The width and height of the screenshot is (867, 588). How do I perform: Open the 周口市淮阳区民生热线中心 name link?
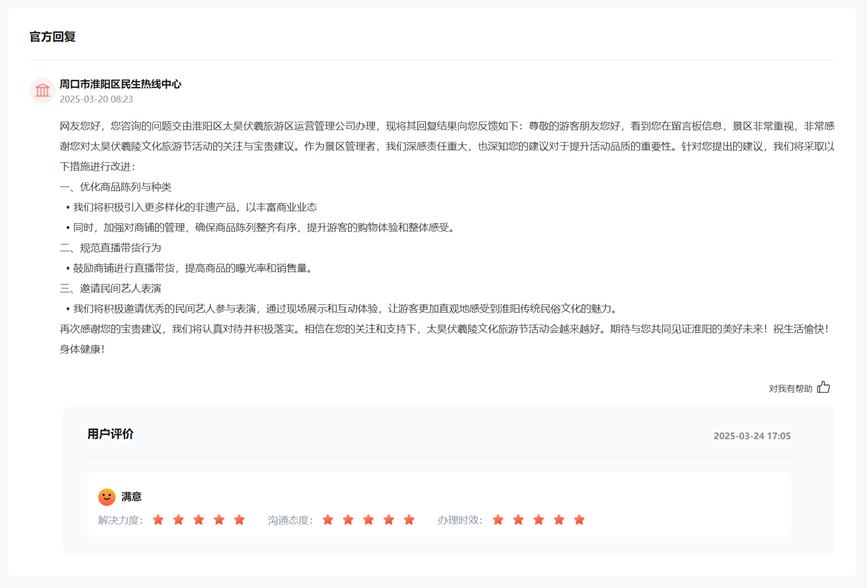[120, 84]
